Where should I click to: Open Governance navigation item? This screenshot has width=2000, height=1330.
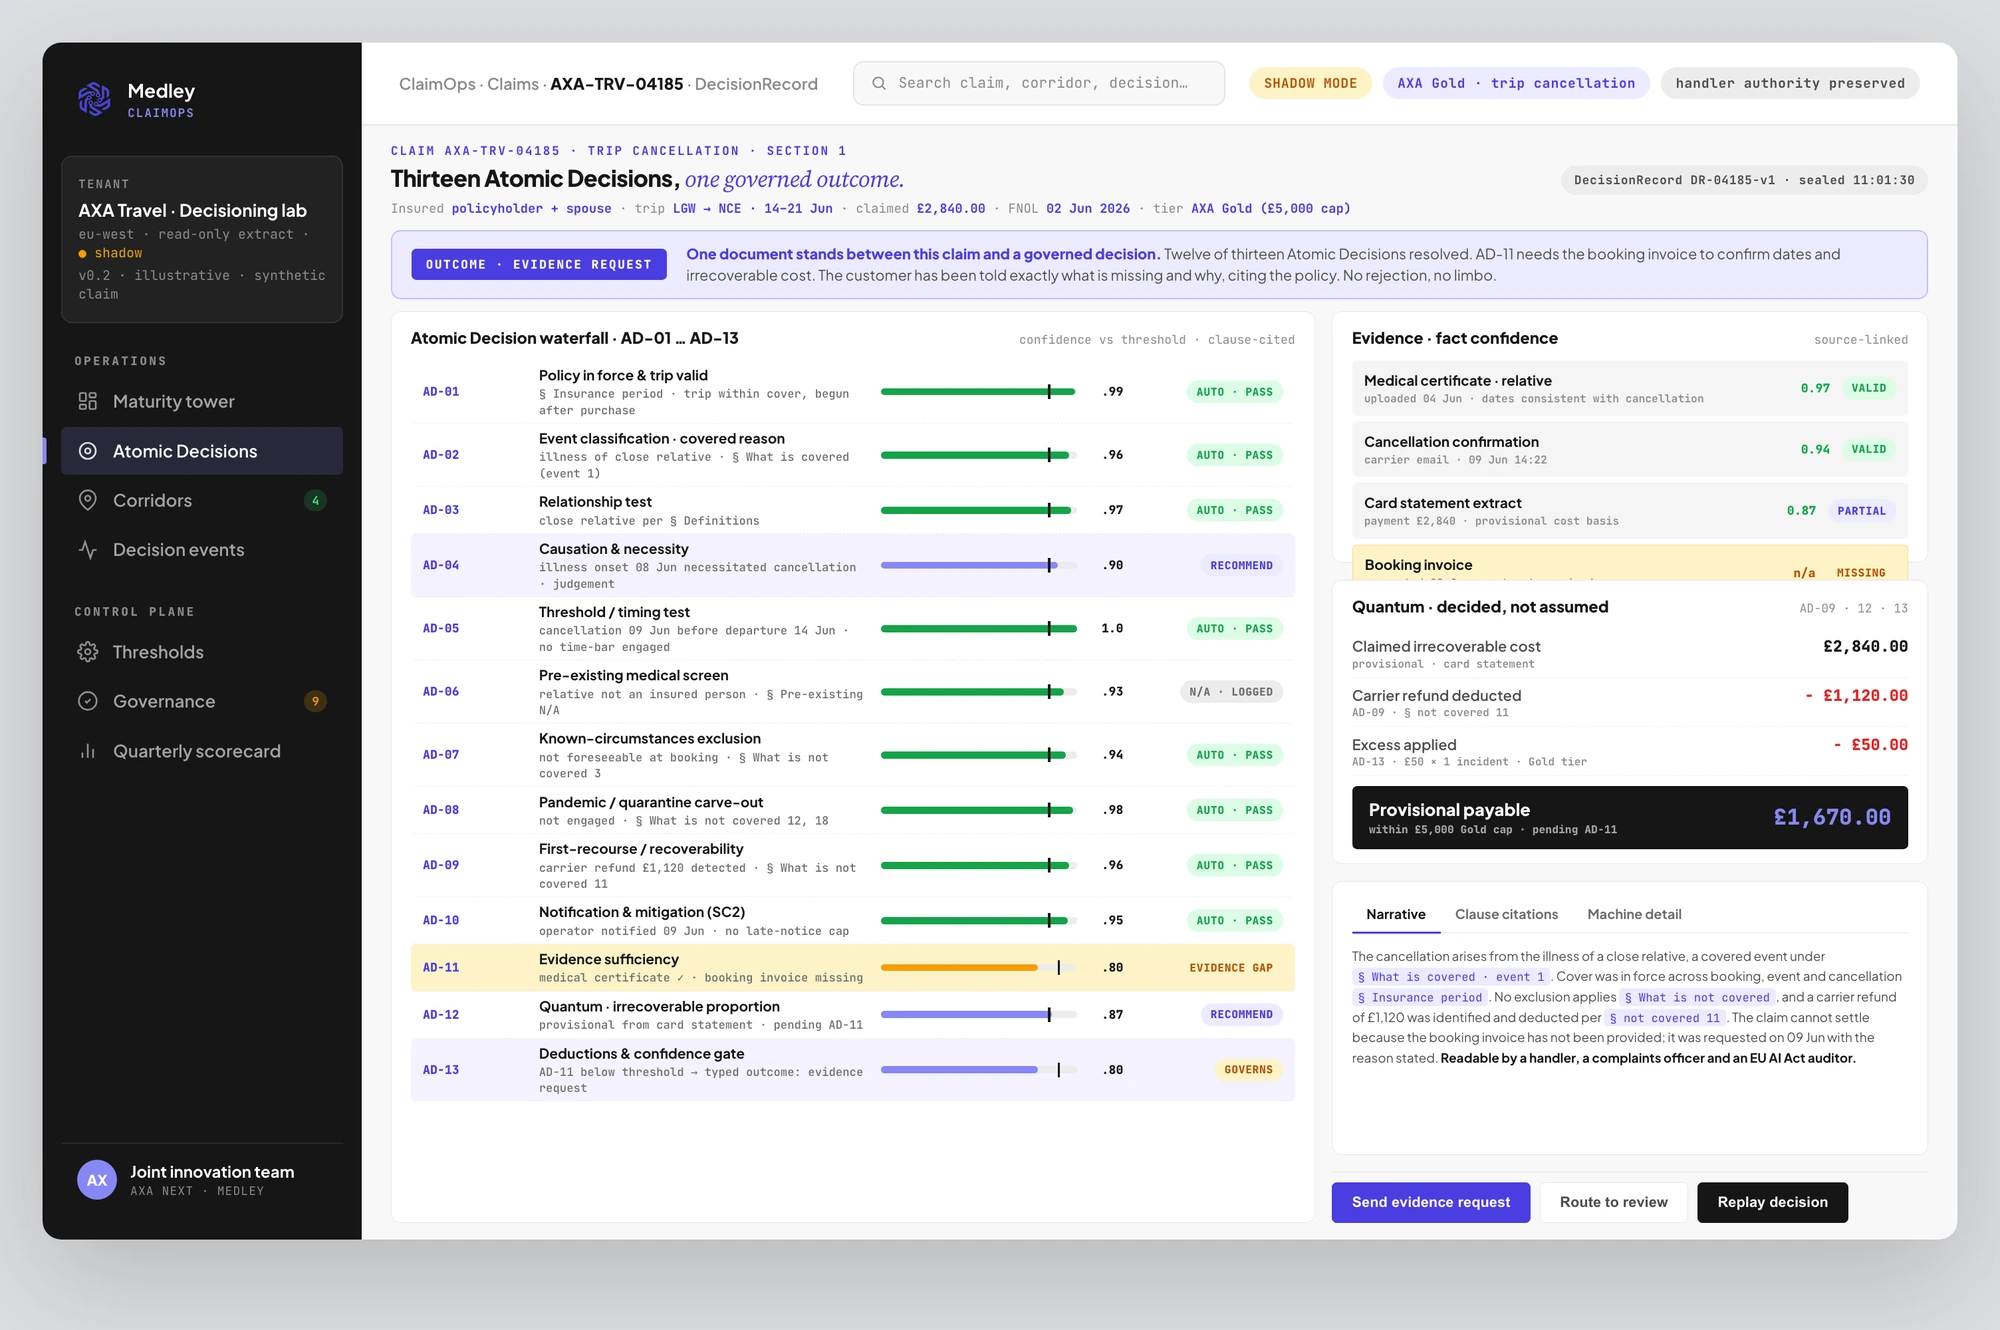[202, 701]
